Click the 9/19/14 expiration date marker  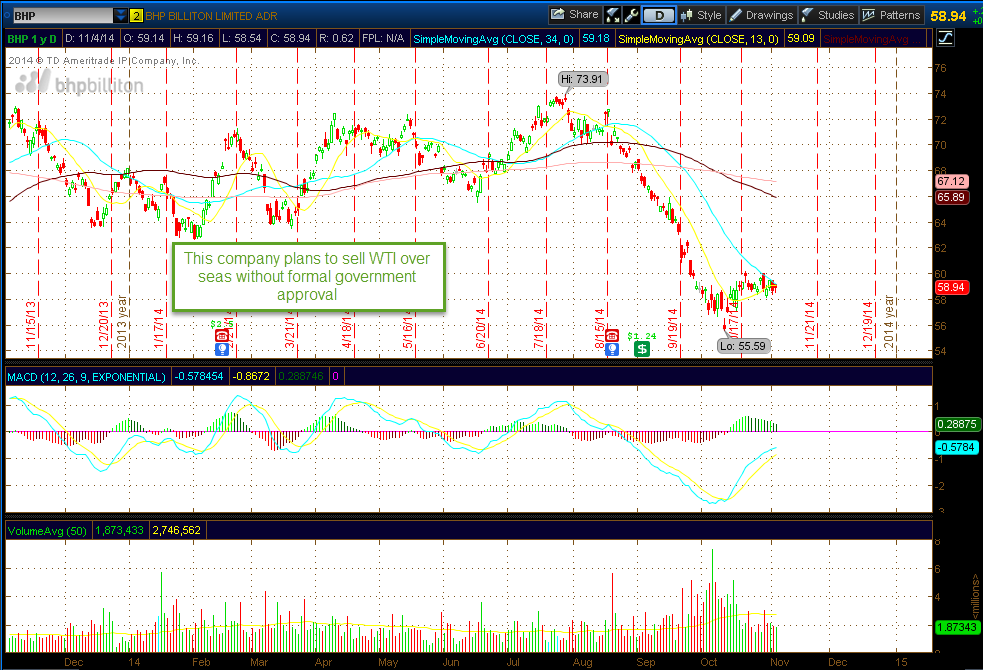pyautogui.click(x=673, y=328)
